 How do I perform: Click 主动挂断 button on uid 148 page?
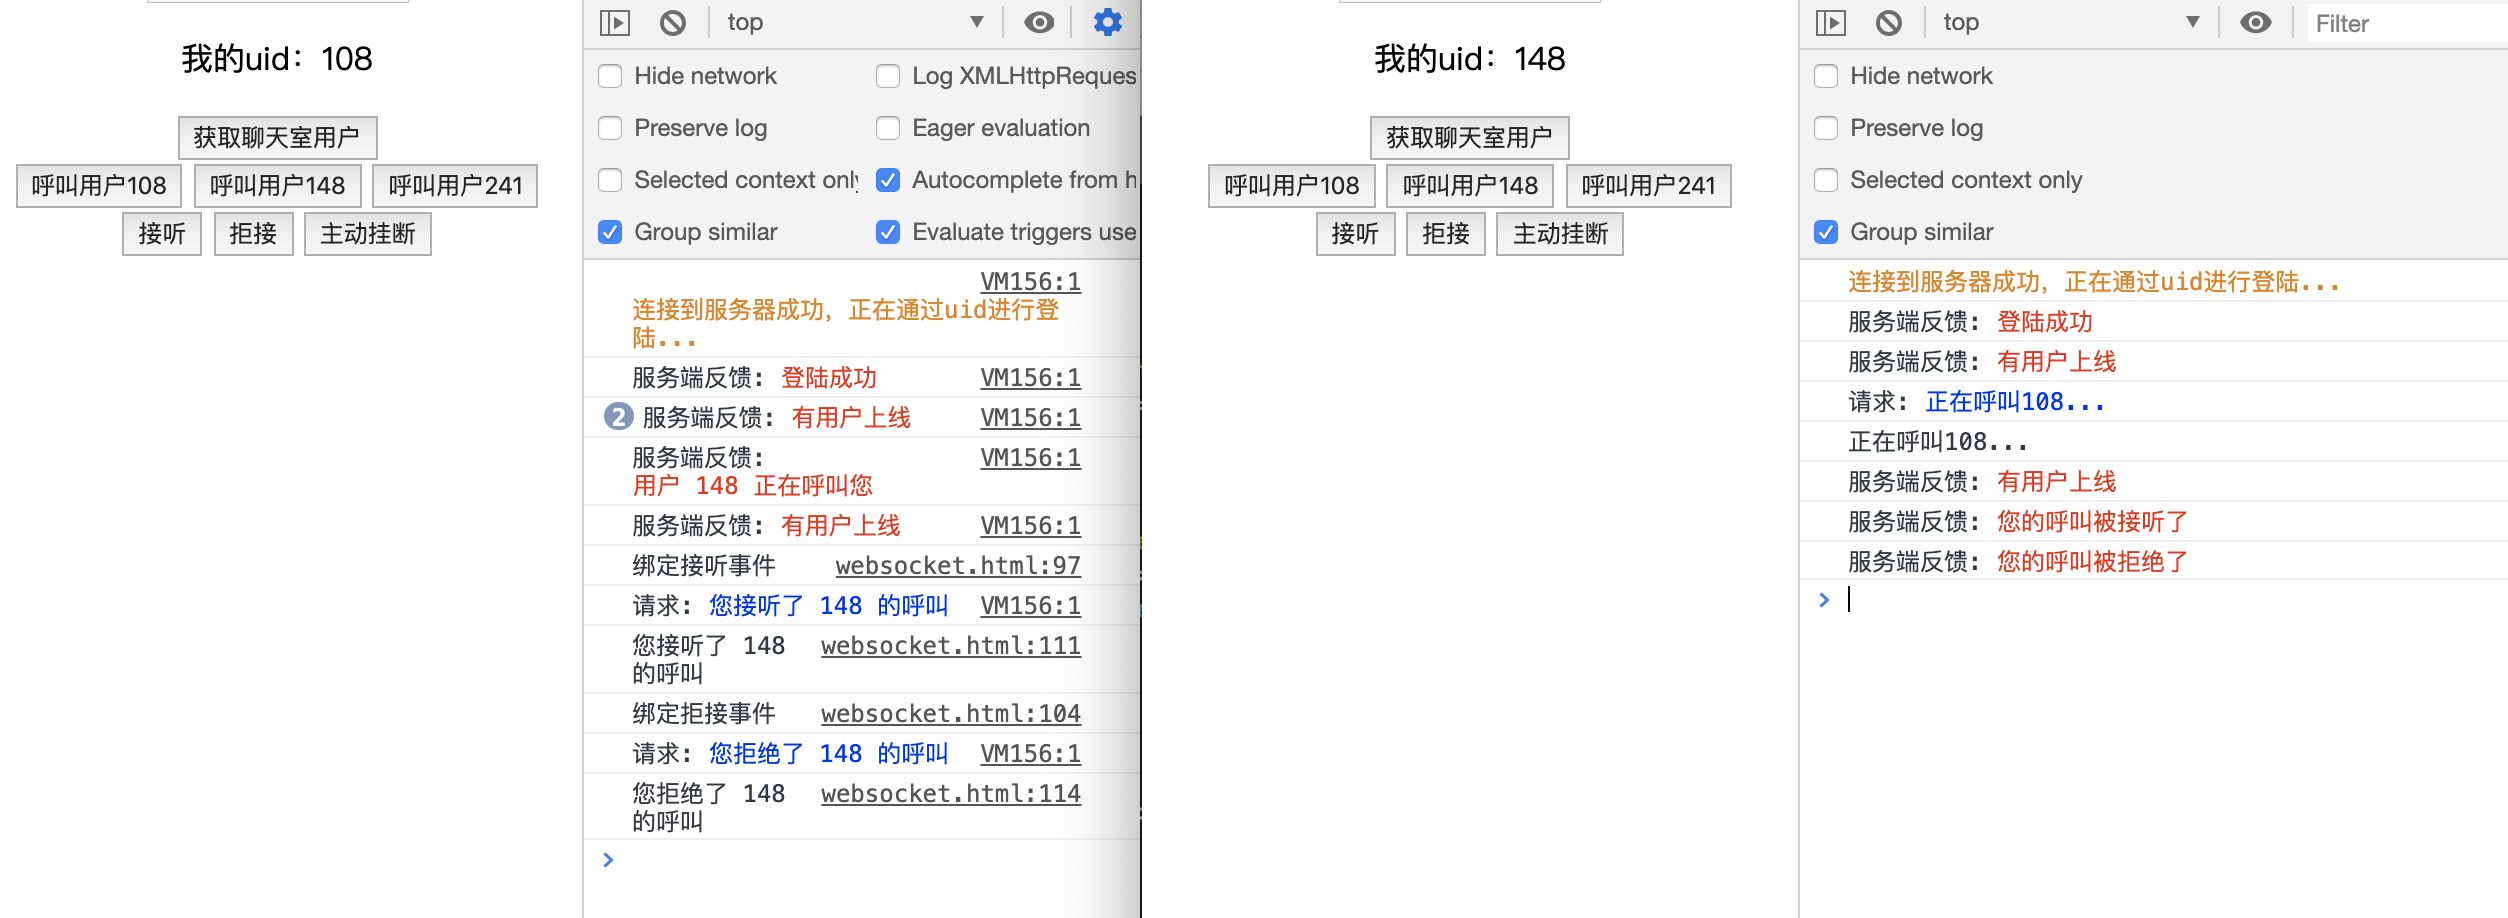click(x=1560, y=234)
